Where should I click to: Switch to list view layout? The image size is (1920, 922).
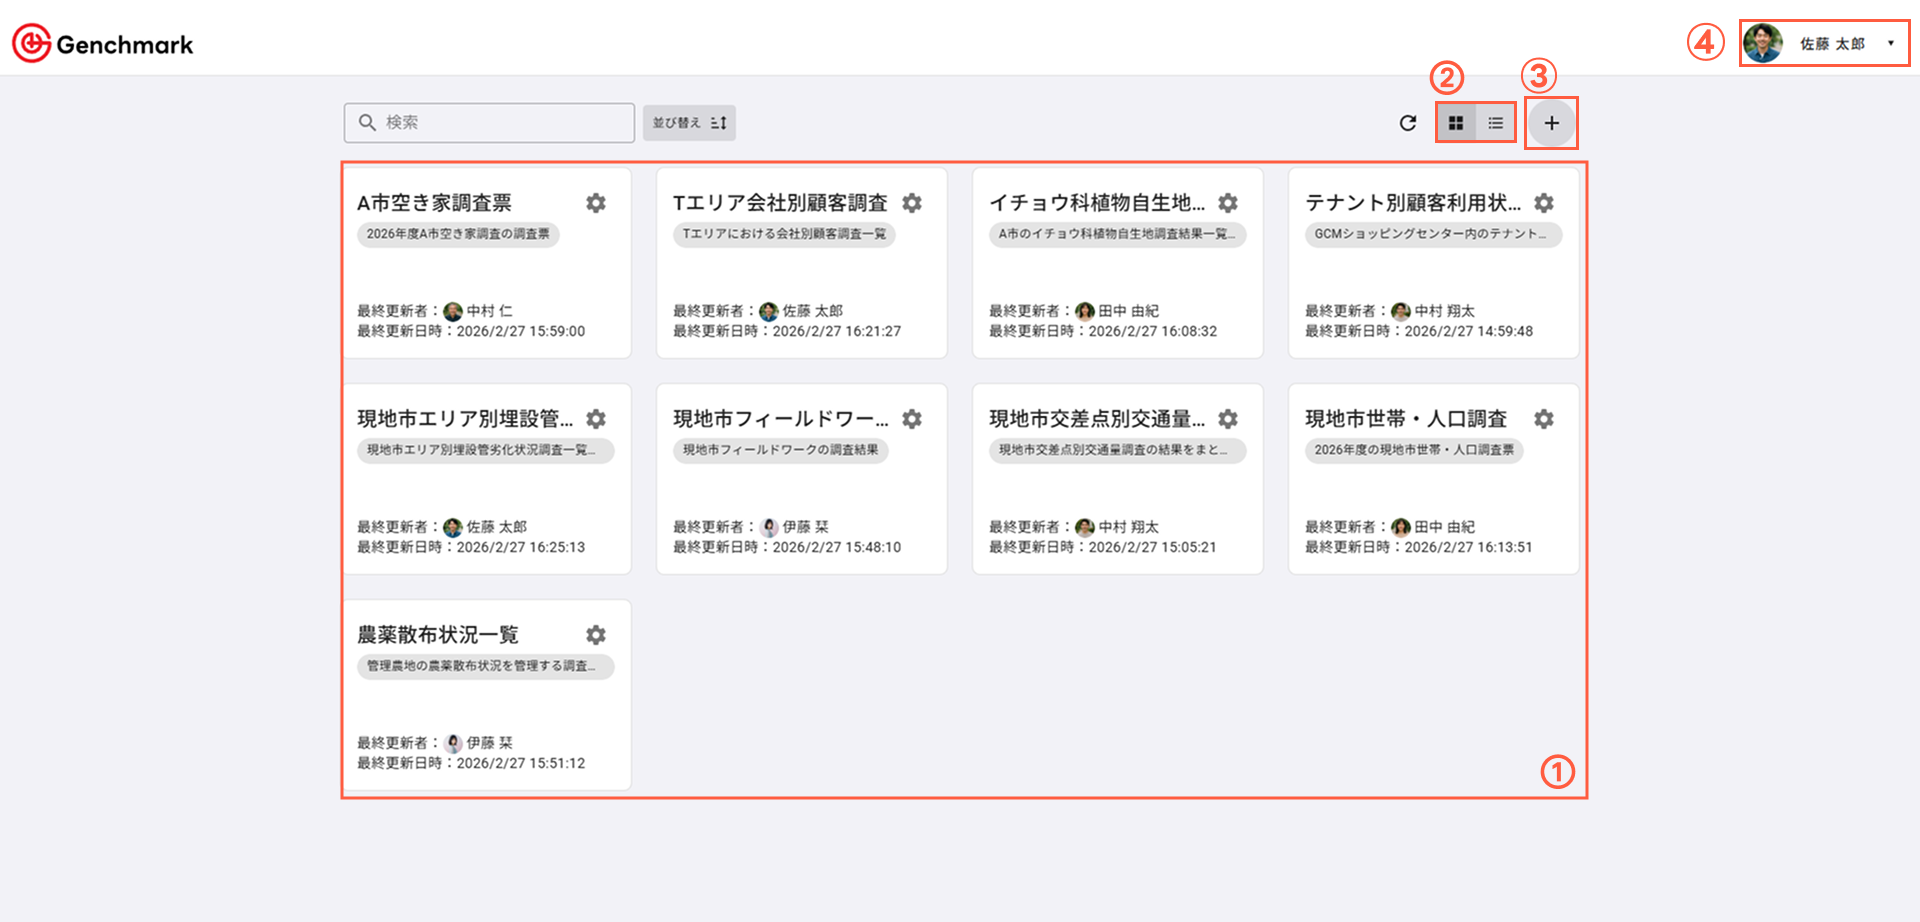pos(1495,123)
